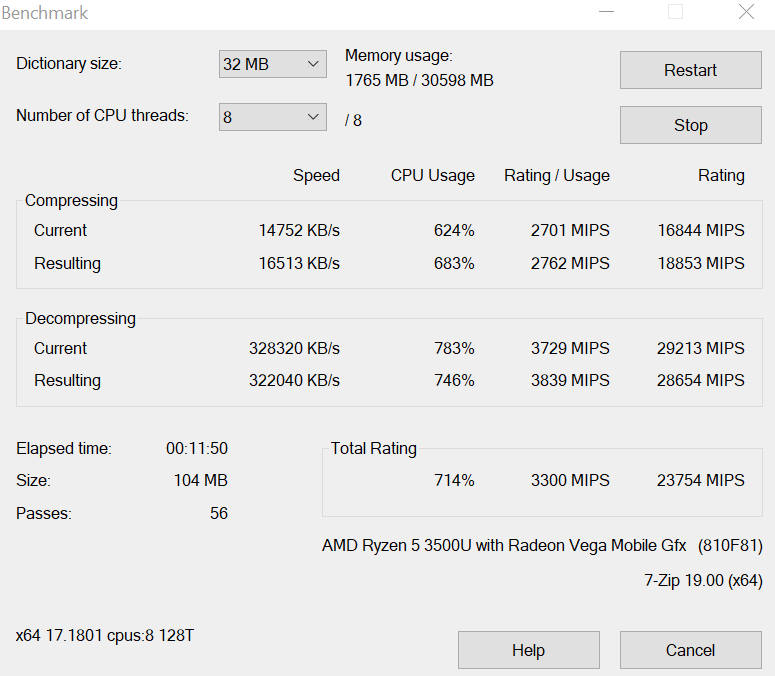
Task: Minimize the Benchmark dialog
Action: pyautogui.click(x=607, y=12)
